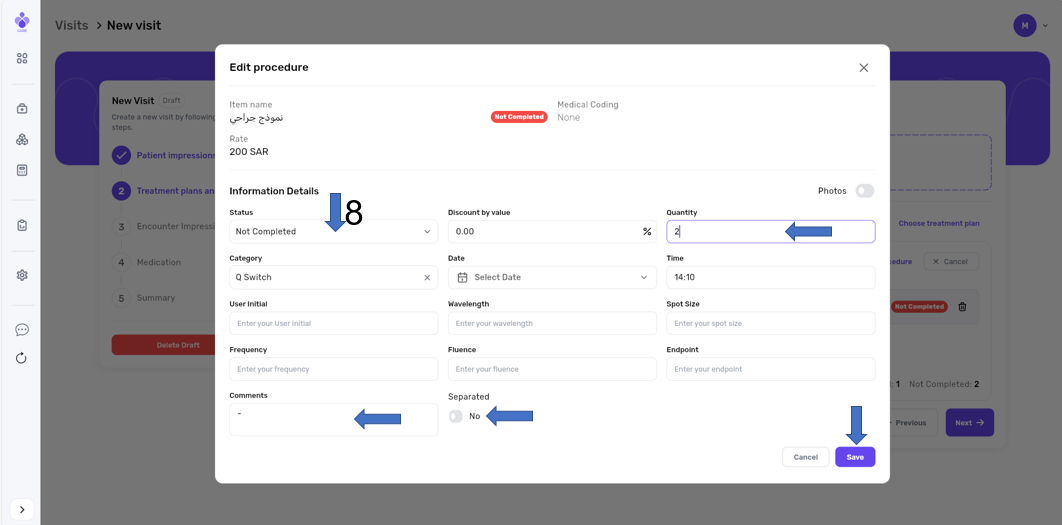This screenshot has height=525, width=1062.
Task: Click the settings gear icon in sidebar
Action: click(22, 275)
